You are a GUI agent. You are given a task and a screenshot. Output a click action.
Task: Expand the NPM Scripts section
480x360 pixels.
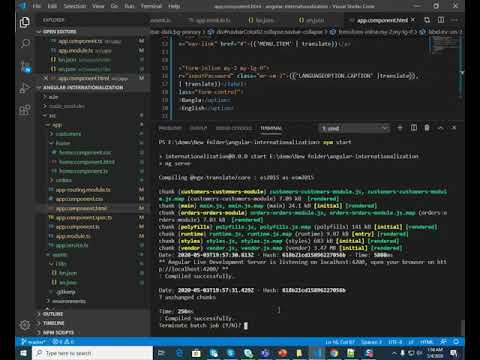pyautogui.click(x=58, y=333)
